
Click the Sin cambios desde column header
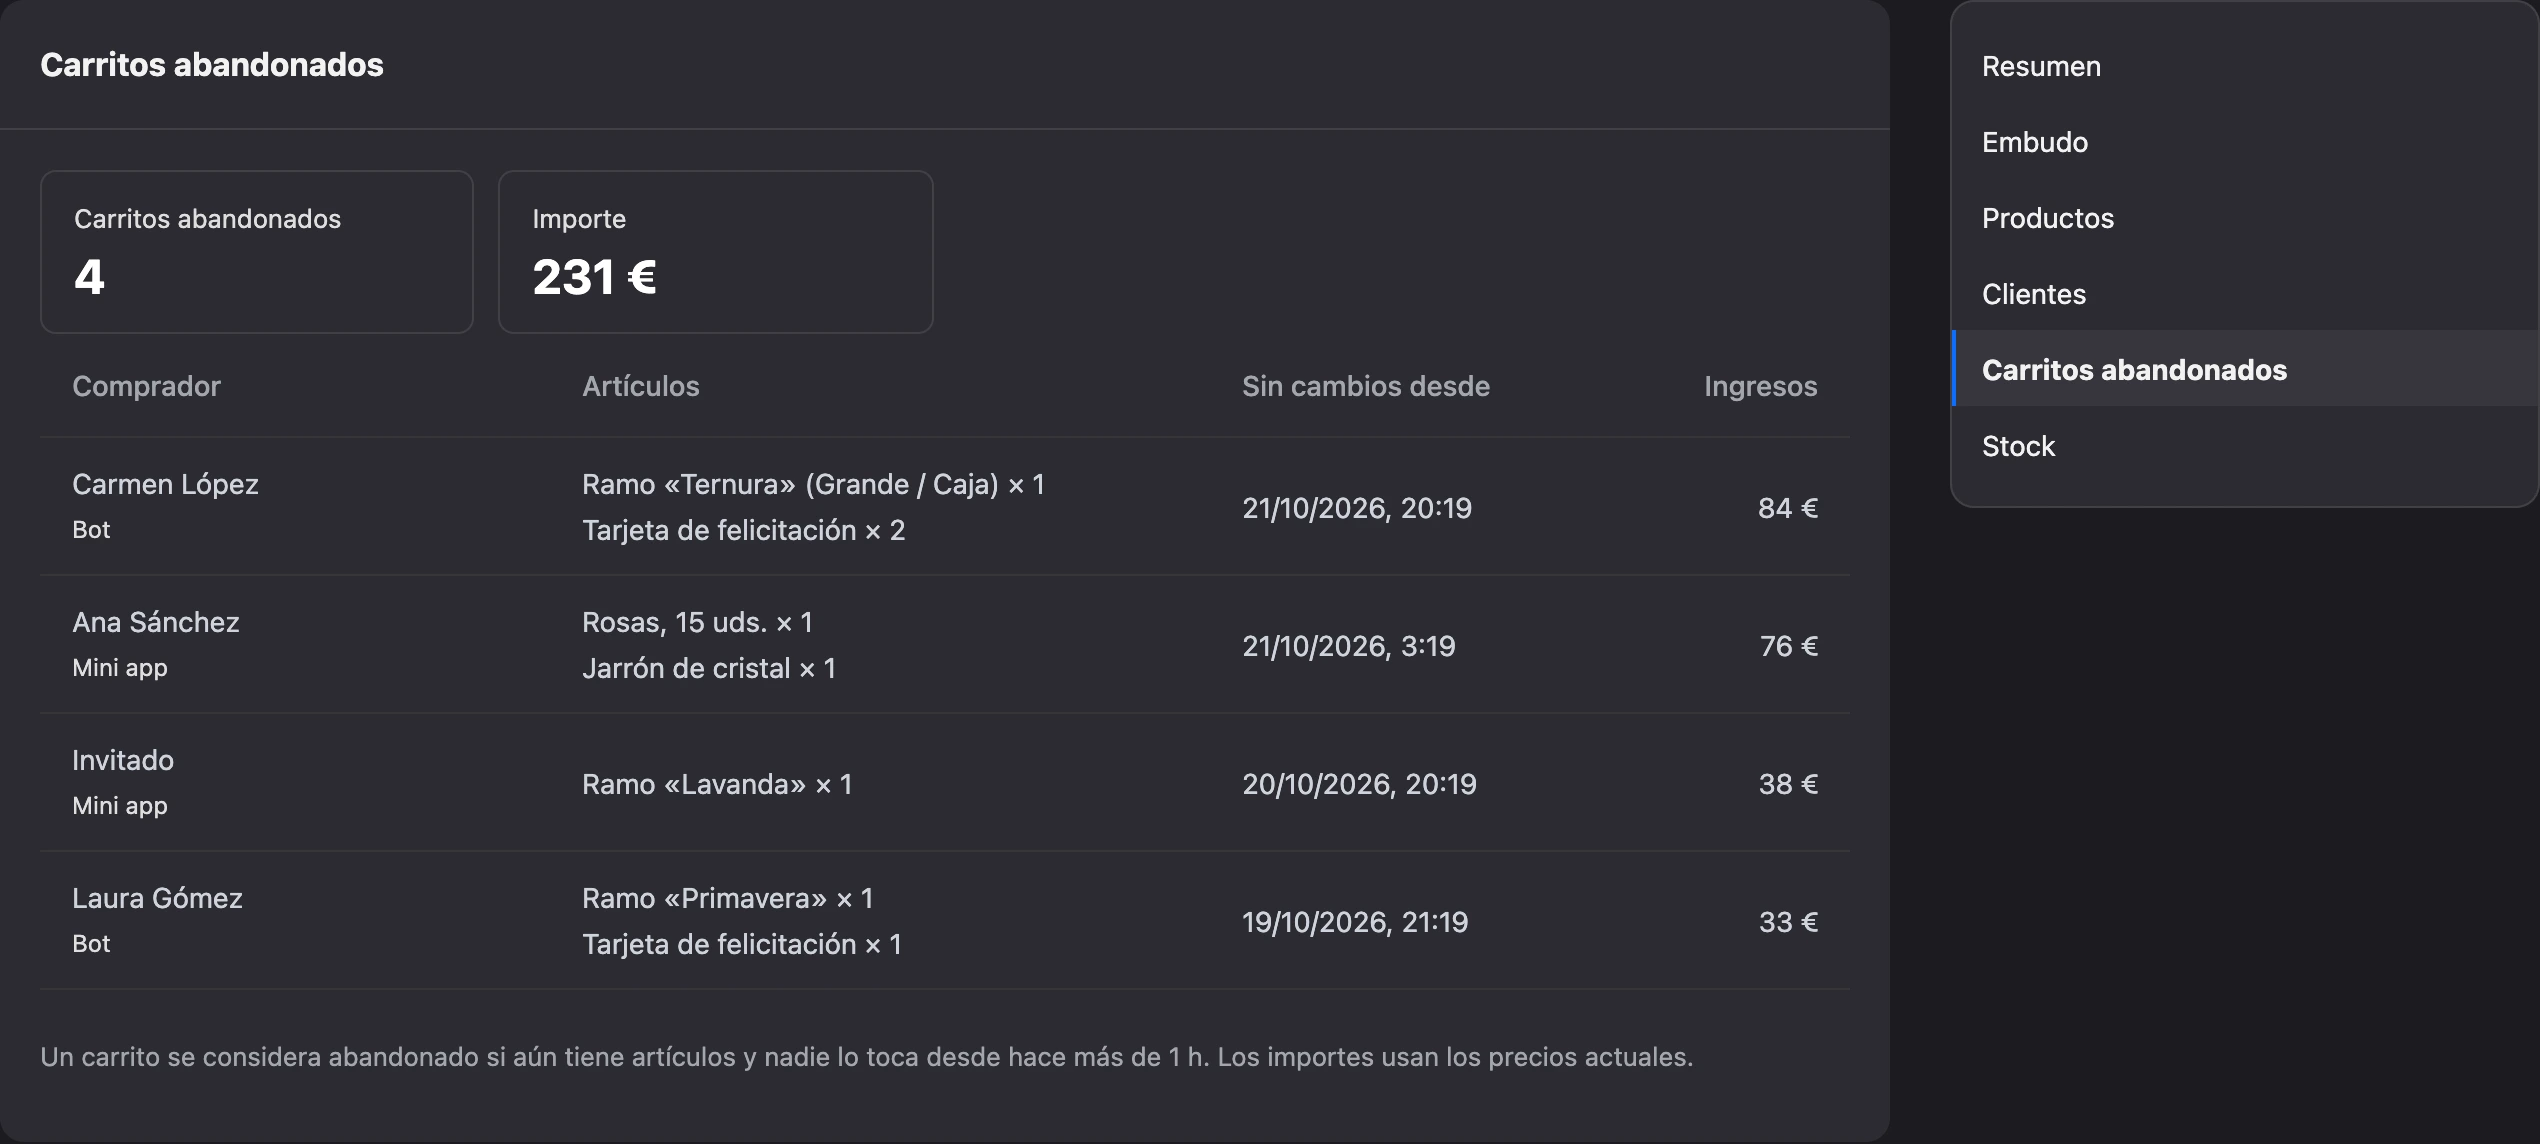[x=1366, y=386]
